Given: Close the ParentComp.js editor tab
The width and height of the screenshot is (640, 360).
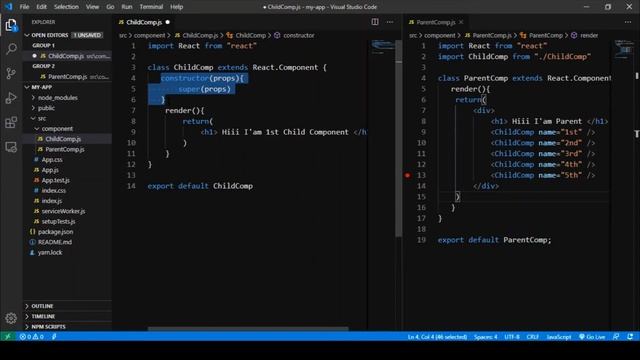Looking at the screenshot, I should pos(461,22).
